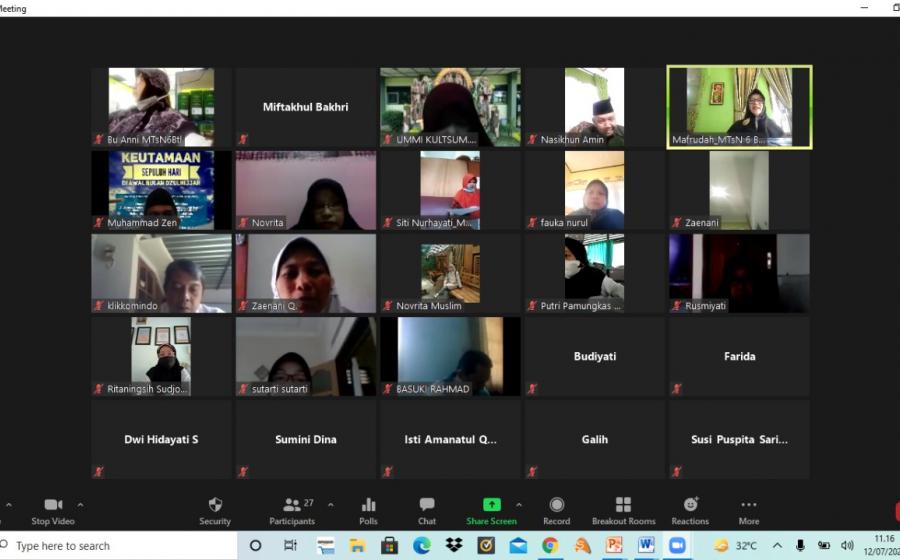Image resolution: width=900 pixels, height=560 pixels.
Task: Expand the arrow next to Participants
Action: (x=331, y=504)
